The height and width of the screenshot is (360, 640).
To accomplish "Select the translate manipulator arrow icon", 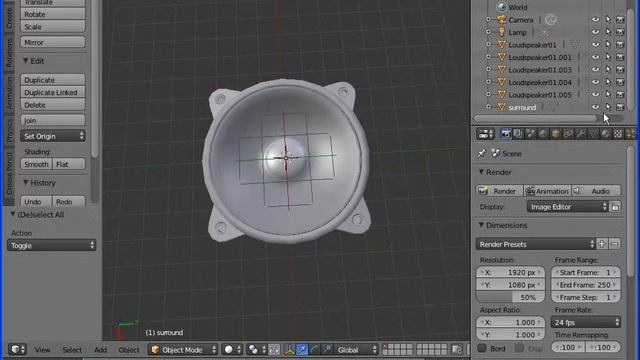I will [x=302, y=349].
